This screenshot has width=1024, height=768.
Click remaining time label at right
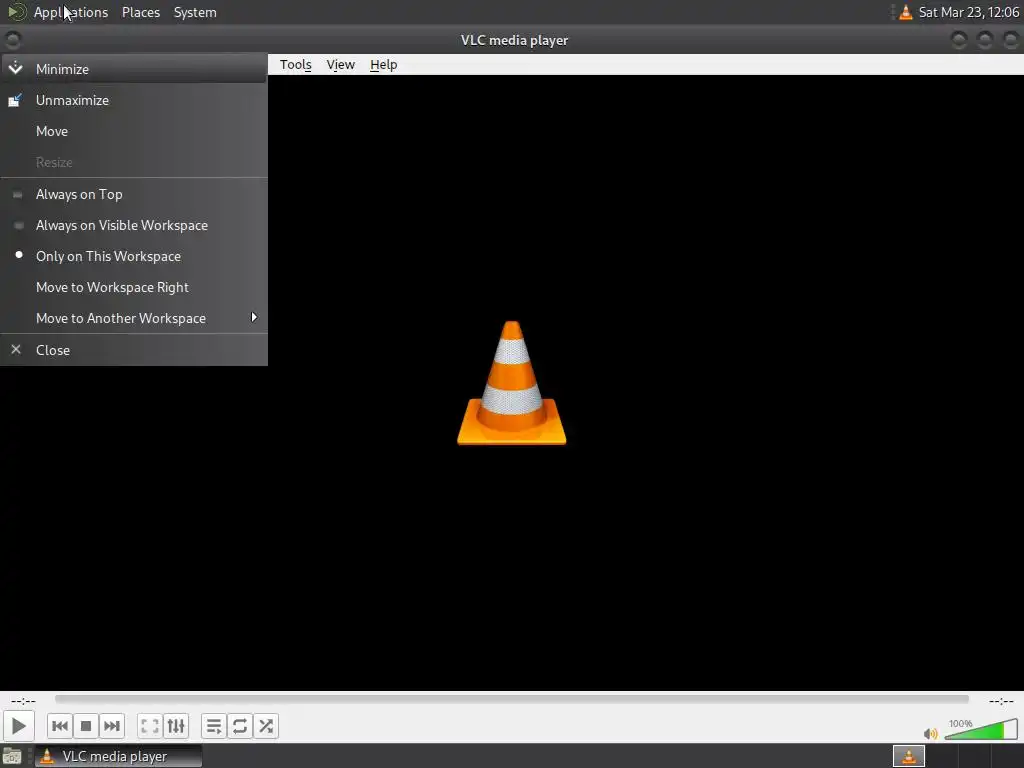pos(1001,701)
